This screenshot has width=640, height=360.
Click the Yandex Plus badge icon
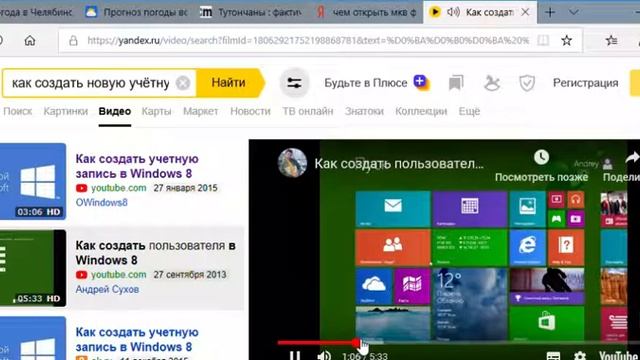click(421, 82)
